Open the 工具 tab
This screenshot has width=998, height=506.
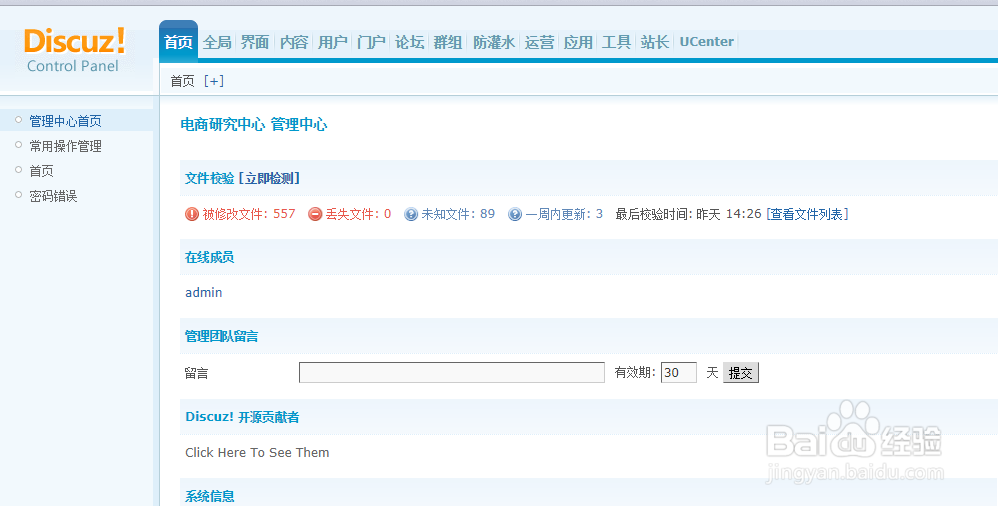tap(616, 42)
